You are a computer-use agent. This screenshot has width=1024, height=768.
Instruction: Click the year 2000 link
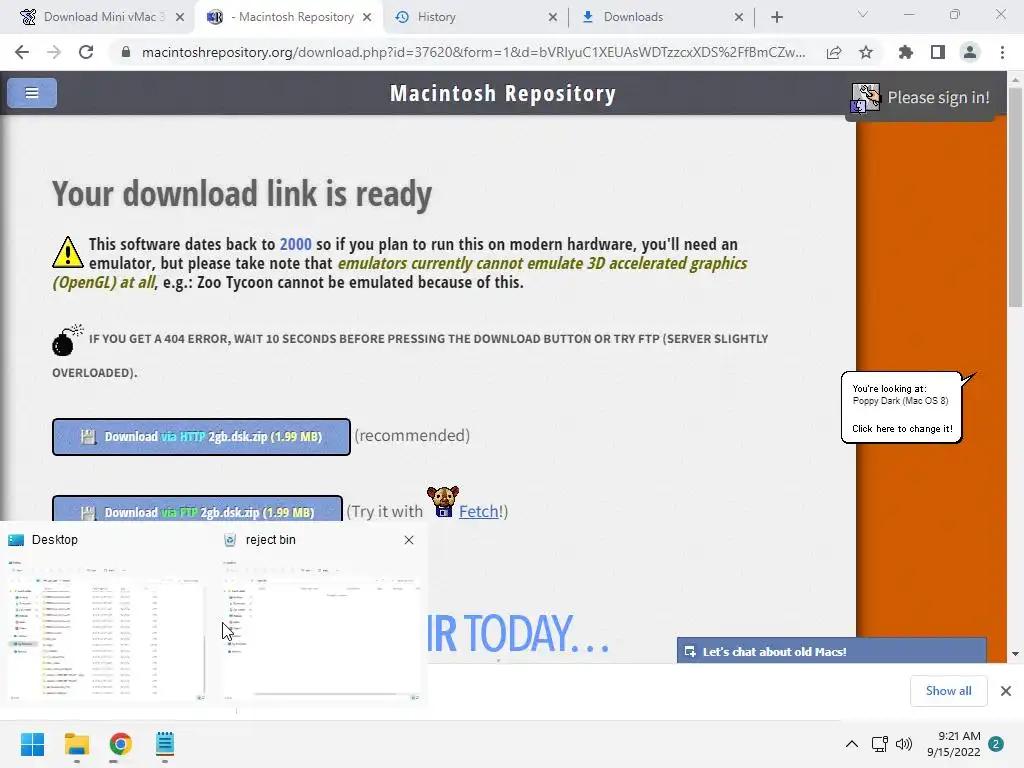coord(295,244)
